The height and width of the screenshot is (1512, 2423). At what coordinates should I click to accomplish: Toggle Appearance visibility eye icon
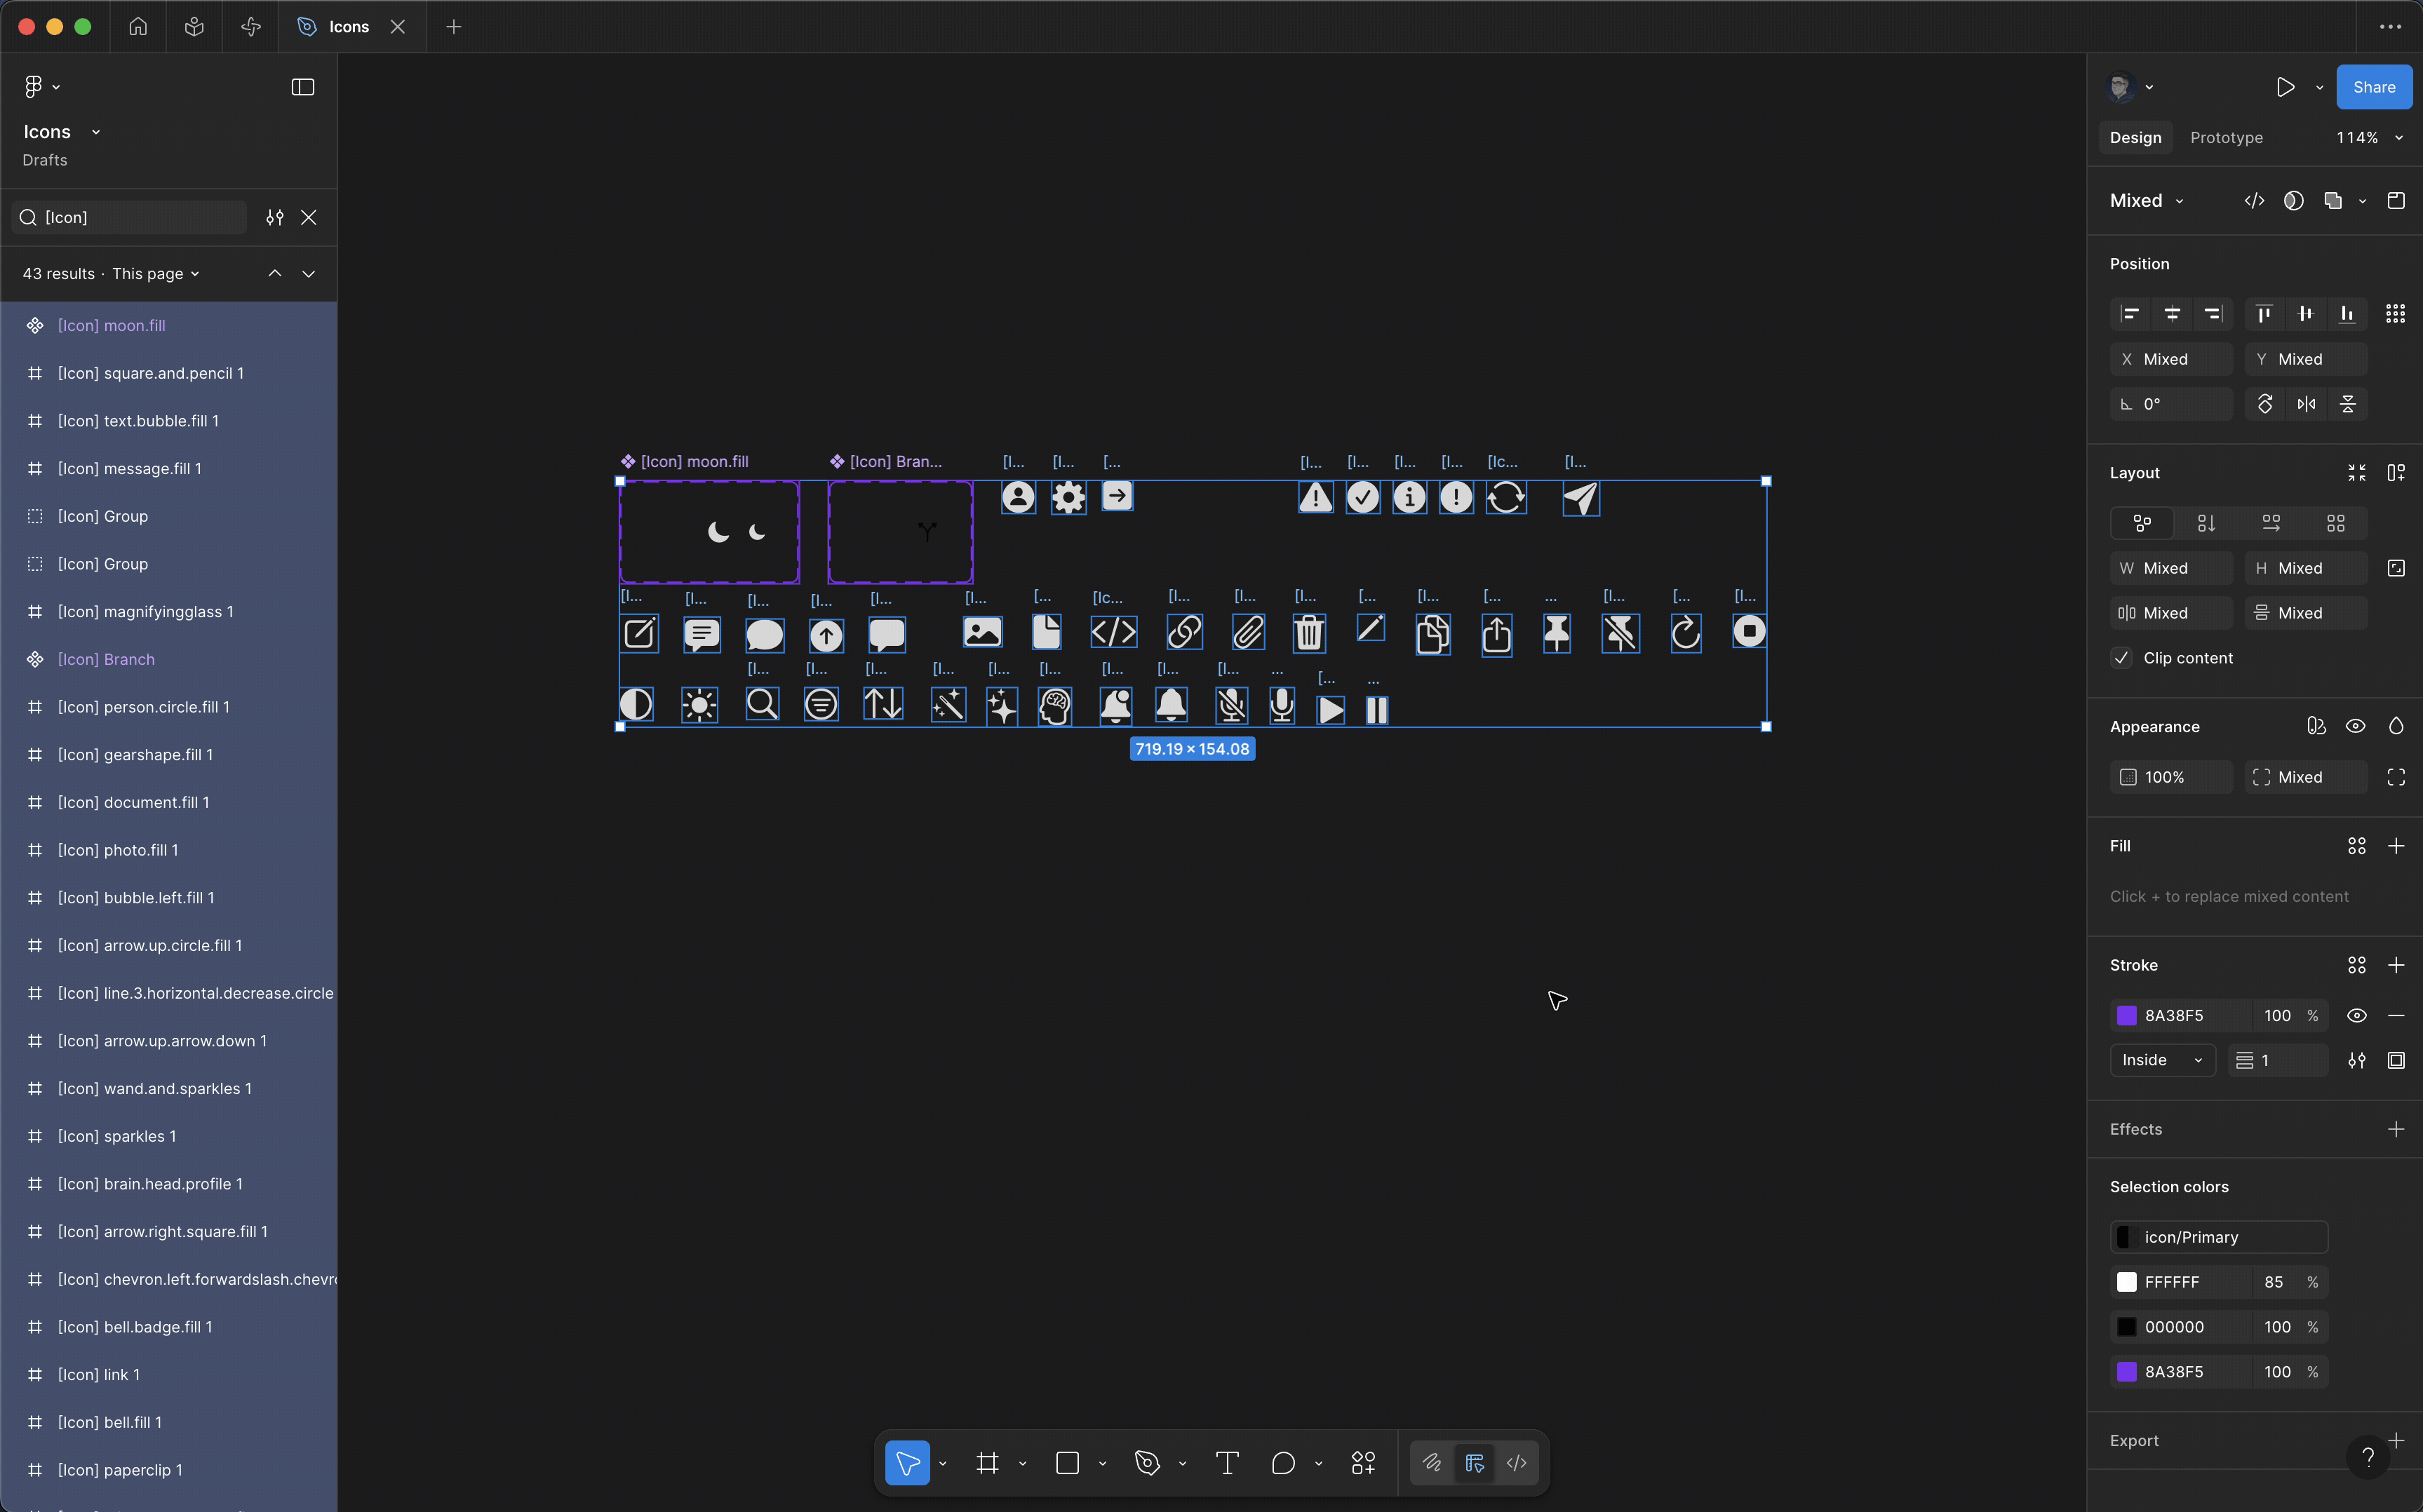pos(2355,726)
